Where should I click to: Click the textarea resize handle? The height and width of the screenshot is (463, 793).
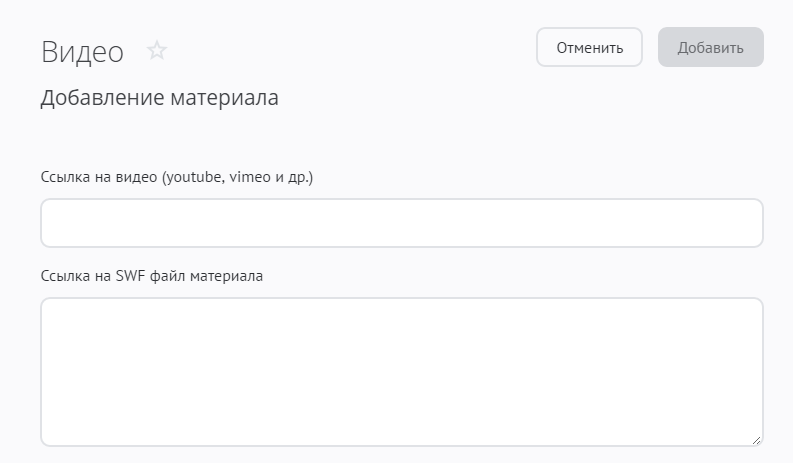coord(755,438)
